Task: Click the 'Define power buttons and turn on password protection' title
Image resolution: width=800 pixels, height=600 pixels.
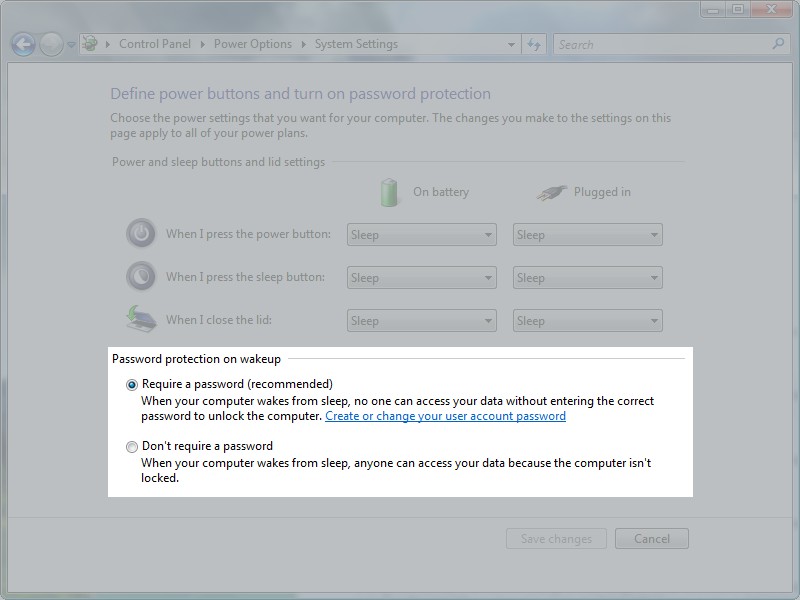Action: (x=301, y=94)
